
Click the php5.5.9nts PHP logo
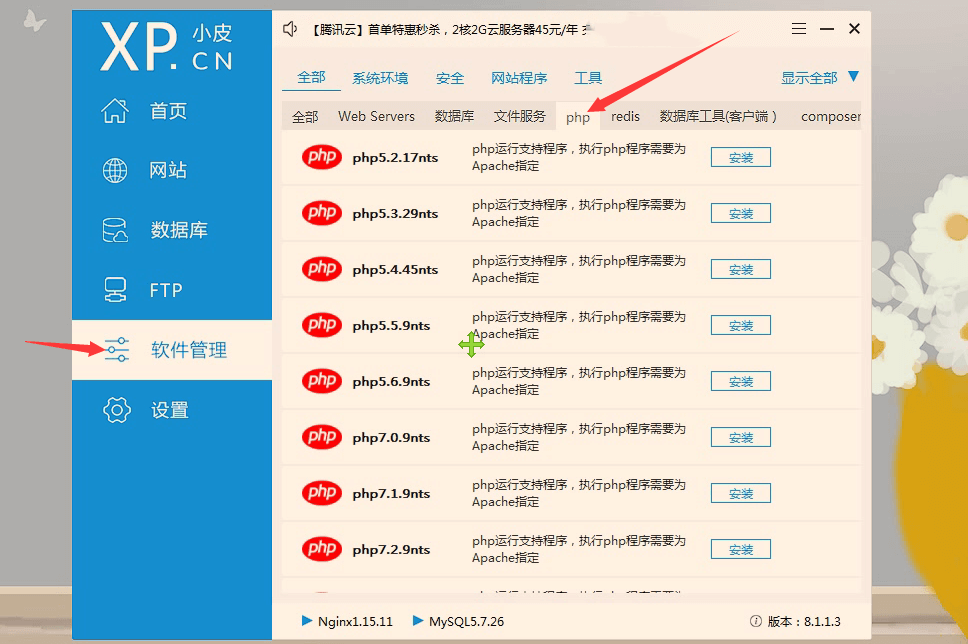pos(322,325)
